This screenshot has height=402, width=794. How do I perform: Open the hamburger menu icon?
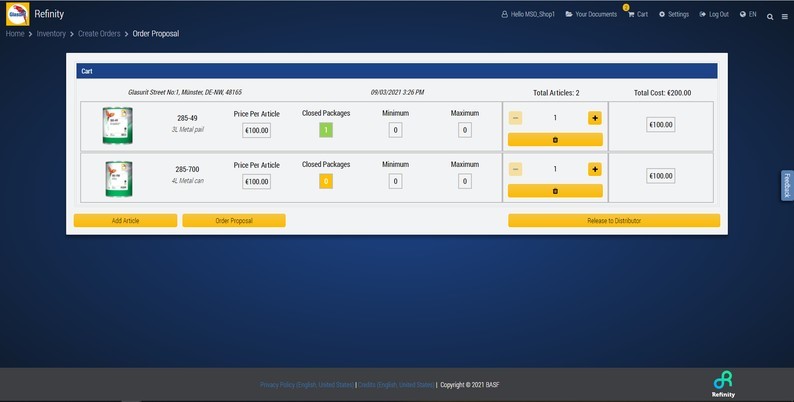[785, 17]
